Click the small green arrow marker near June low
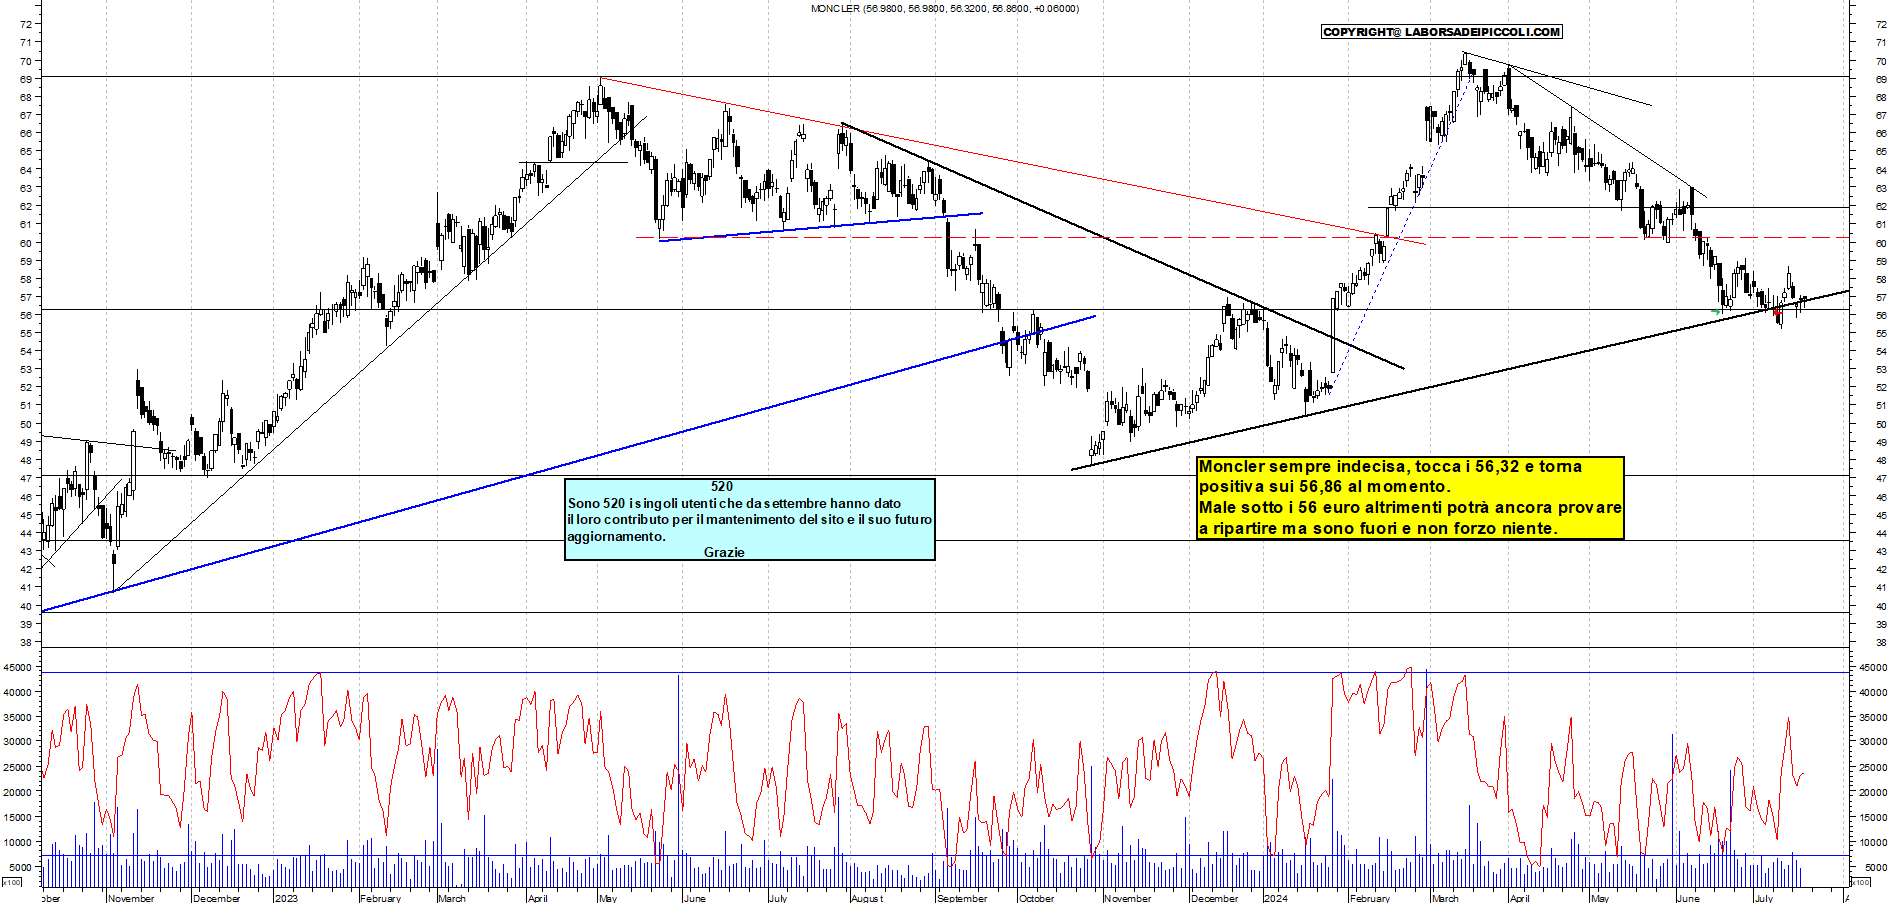The image size is (1890, 903). pyautogui.click(x=1716, y=312)
